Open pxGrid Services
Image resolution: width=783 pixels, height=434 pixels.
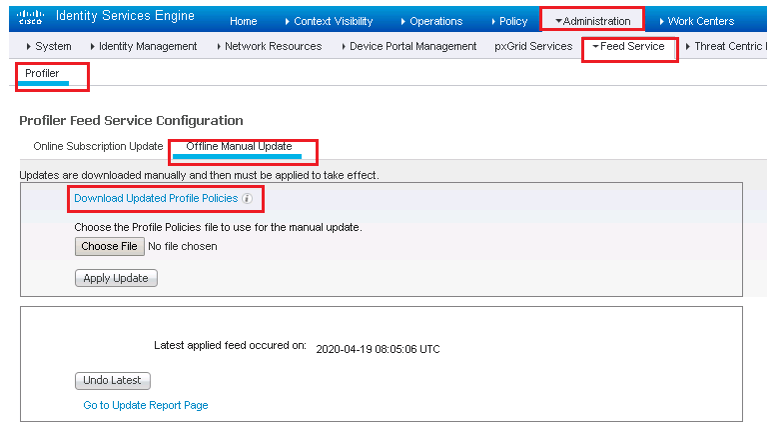coord(533,46)
